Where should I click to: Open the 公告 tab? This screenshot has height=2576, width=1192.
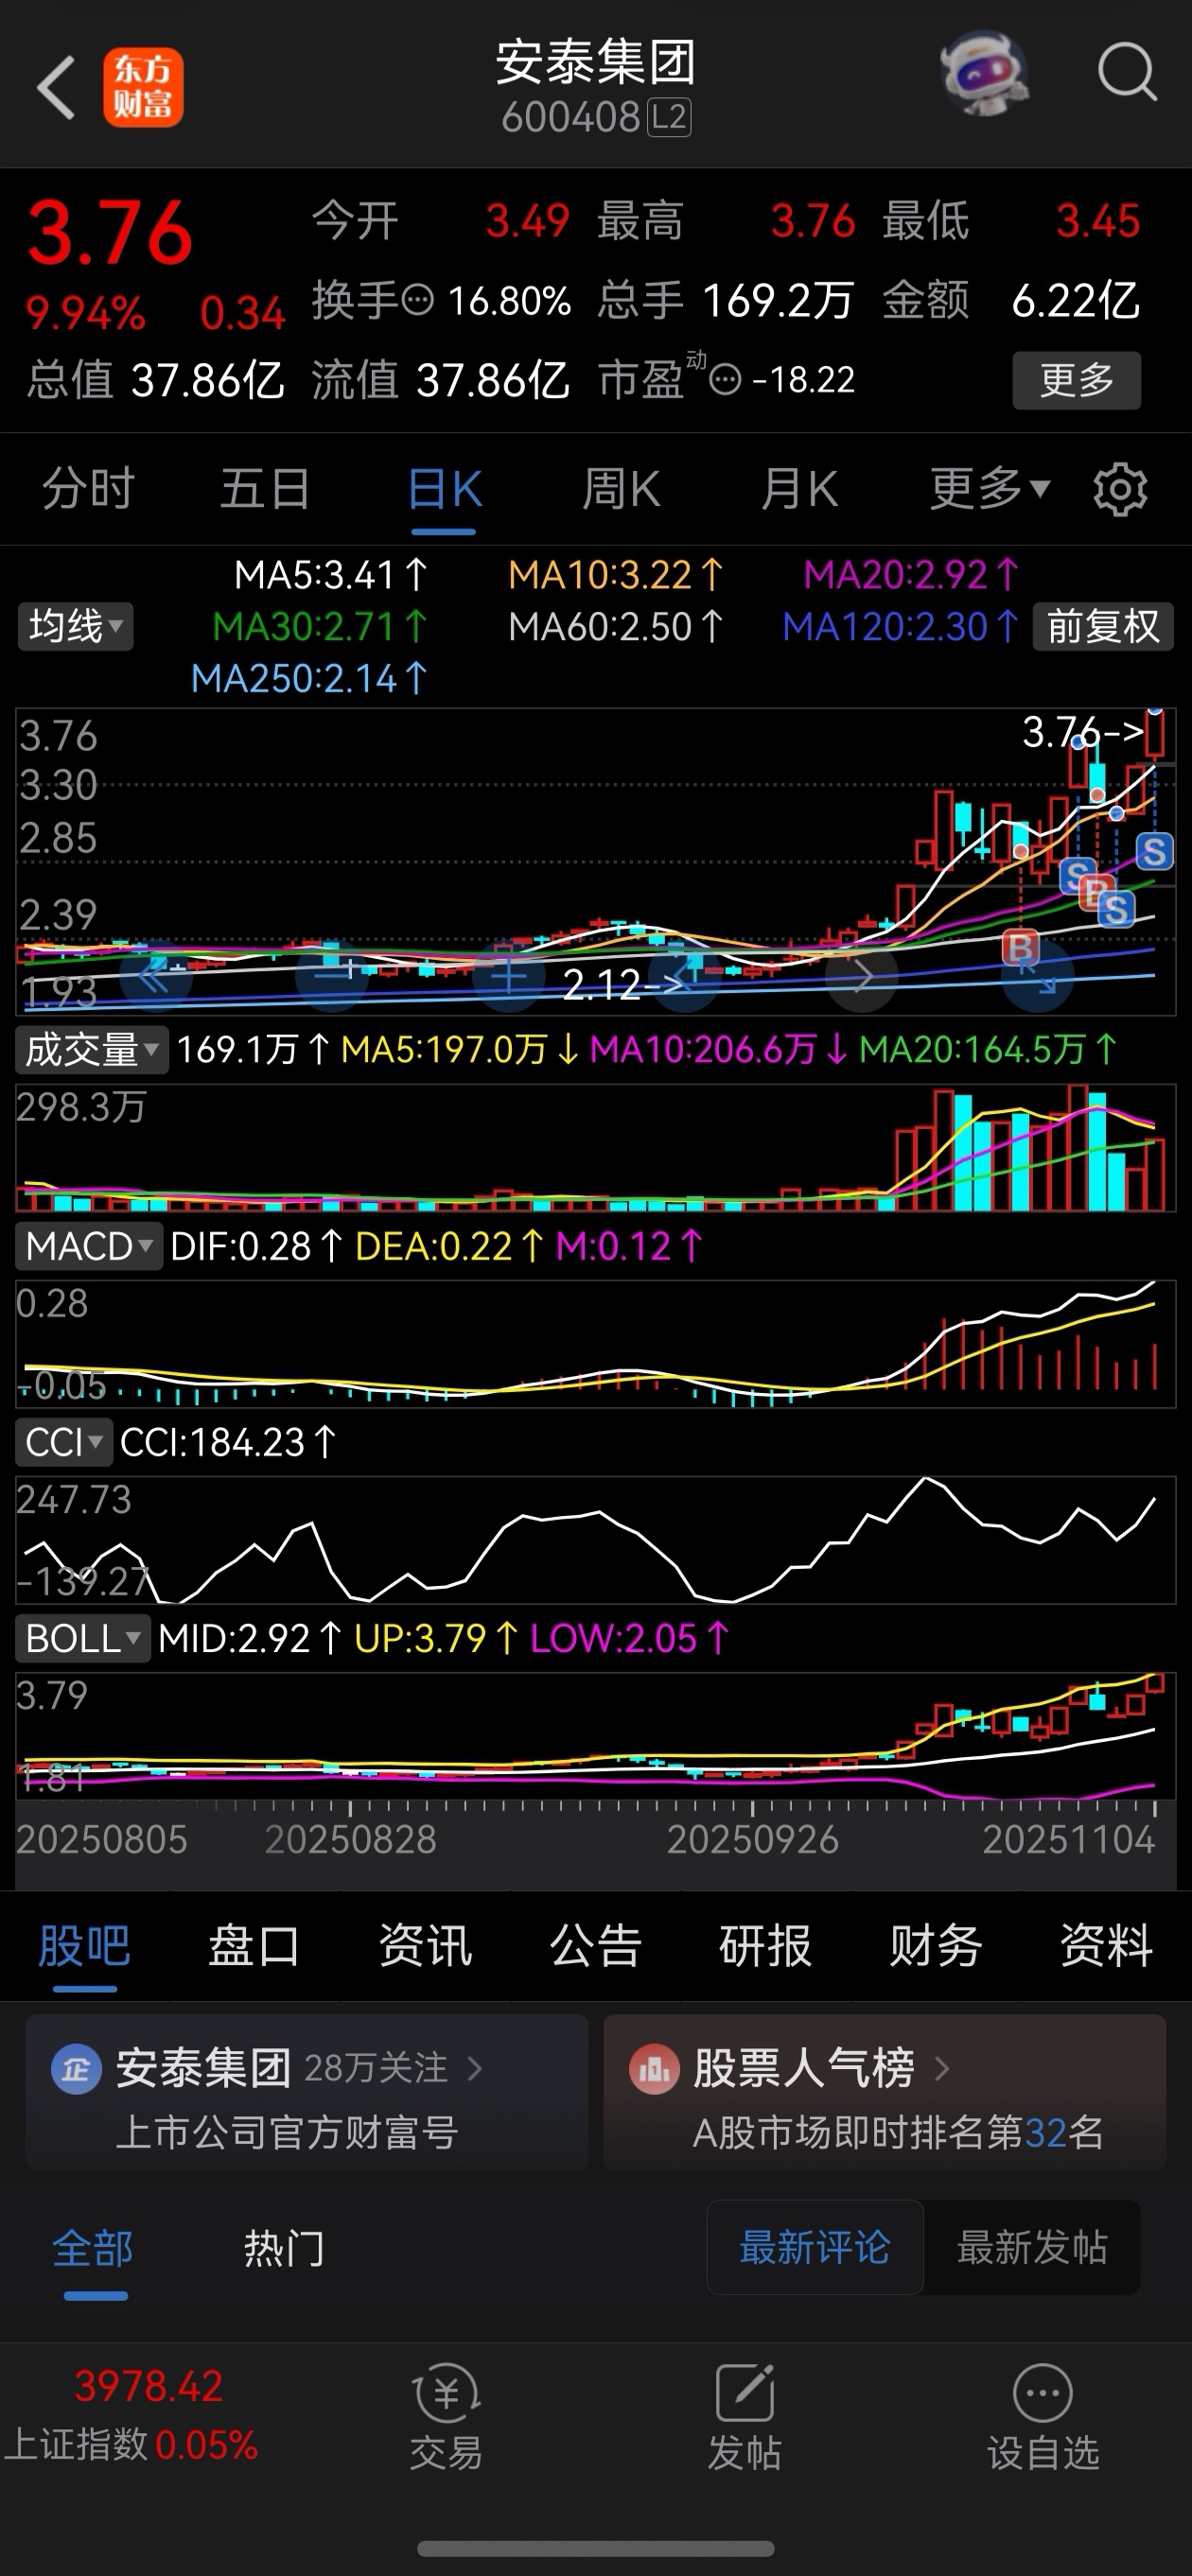click(x=595, y=1946)
